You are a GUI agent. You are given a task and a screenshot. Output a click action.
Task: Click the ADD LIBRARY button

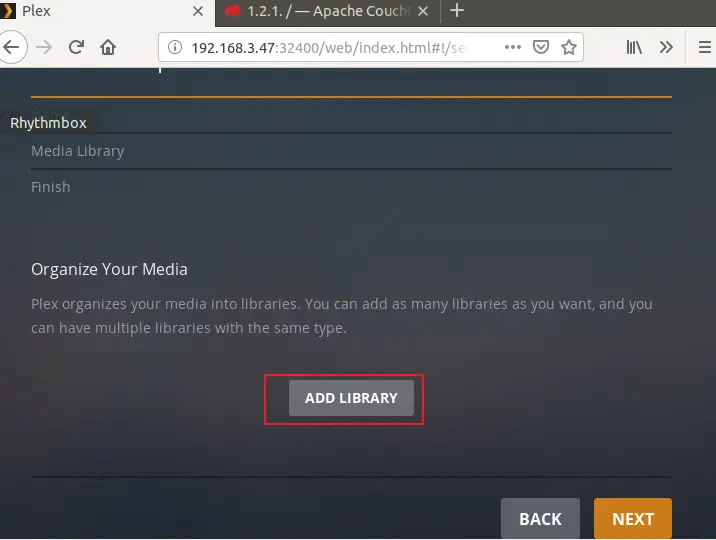coord(351,398)
